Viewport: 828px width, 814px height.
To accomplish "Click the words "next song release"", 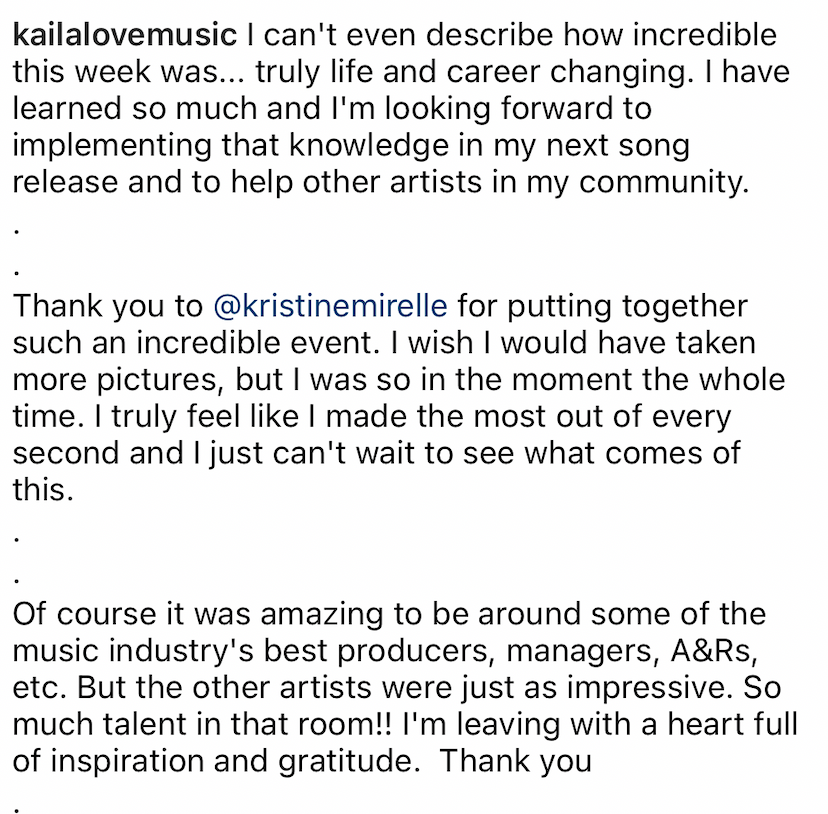I will pos(620,145).
